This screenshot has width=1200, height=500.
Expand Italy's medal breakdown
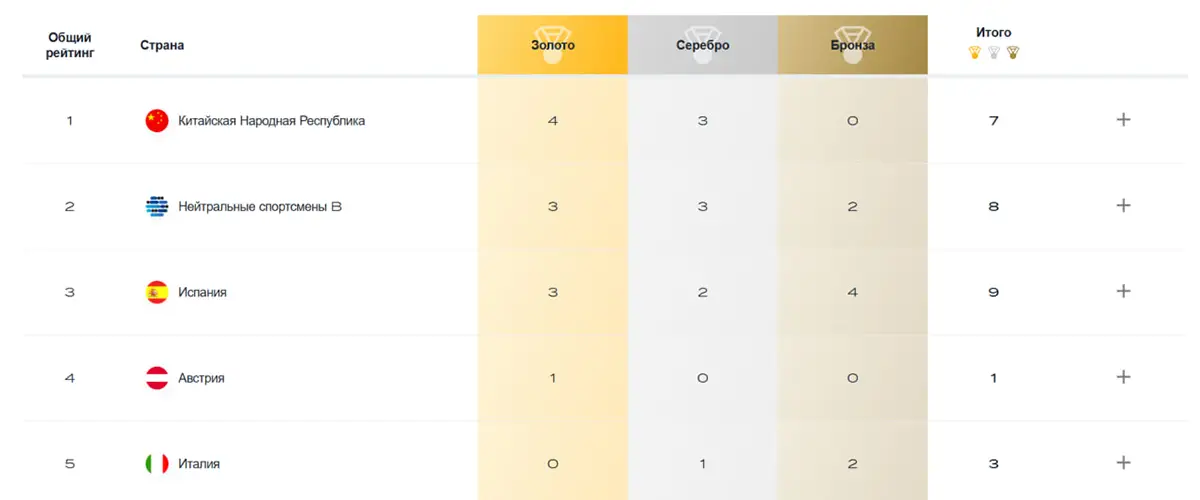[1123, 463]
